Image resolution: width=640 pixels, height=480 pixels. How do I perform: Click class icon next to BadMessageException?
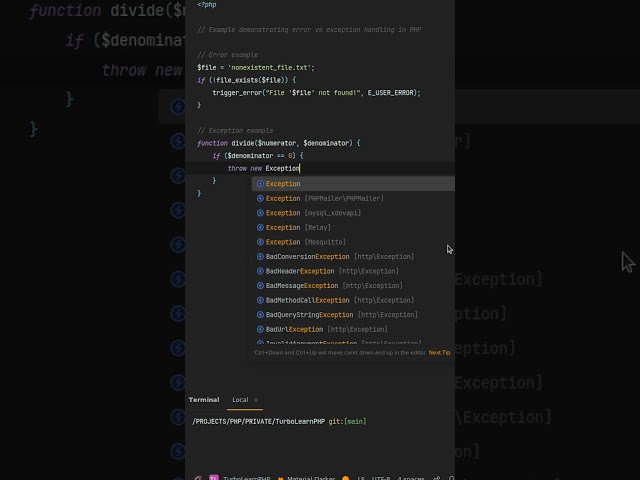[x=260, y=286]
